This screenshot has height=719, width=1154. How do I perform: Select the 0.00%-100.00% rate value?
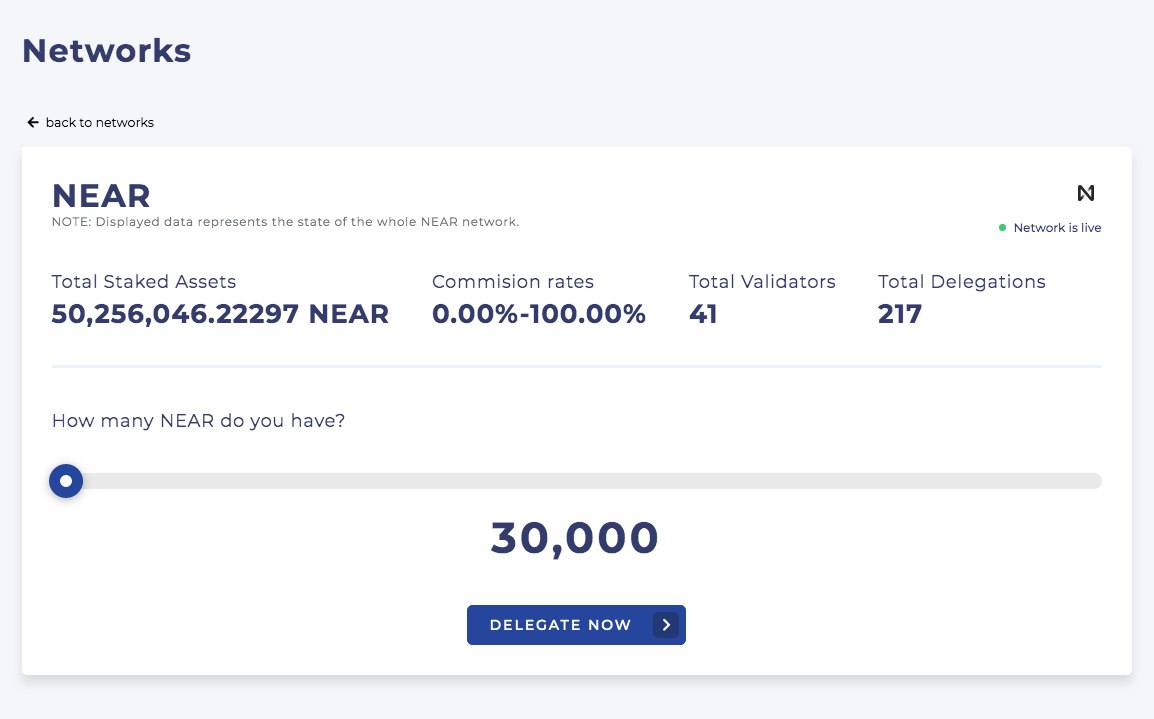[539, 314]
